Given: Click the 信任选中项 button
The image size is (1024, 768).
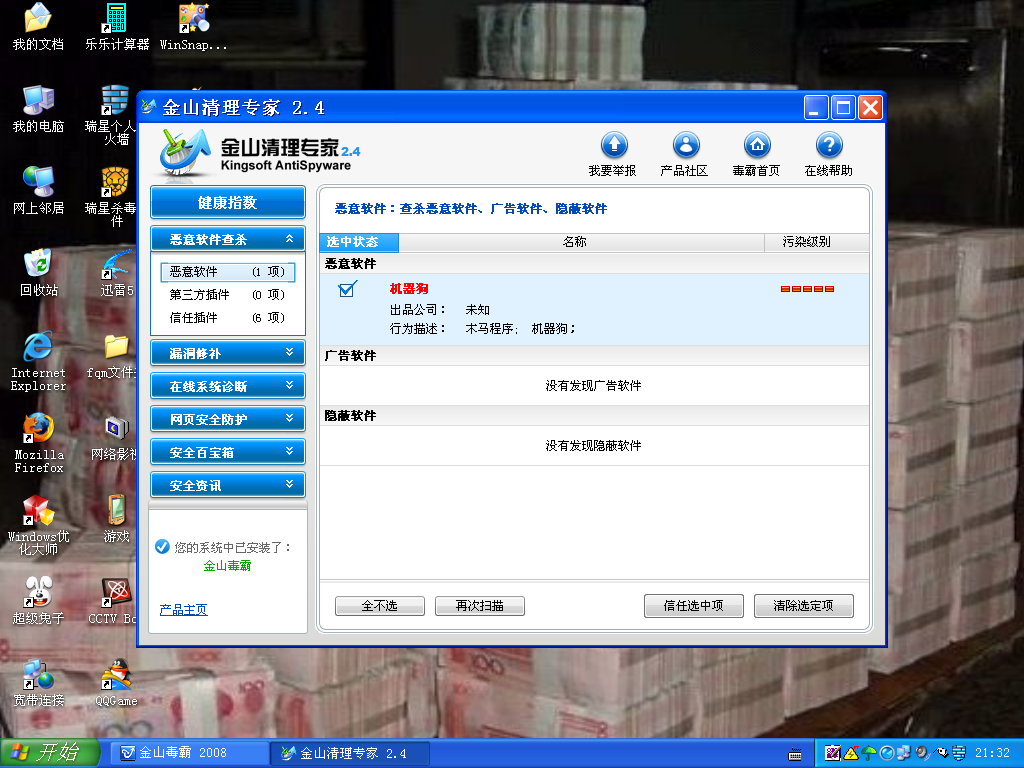Looking at the screenshot, I should pyautogui.click(x=694, y=606).
